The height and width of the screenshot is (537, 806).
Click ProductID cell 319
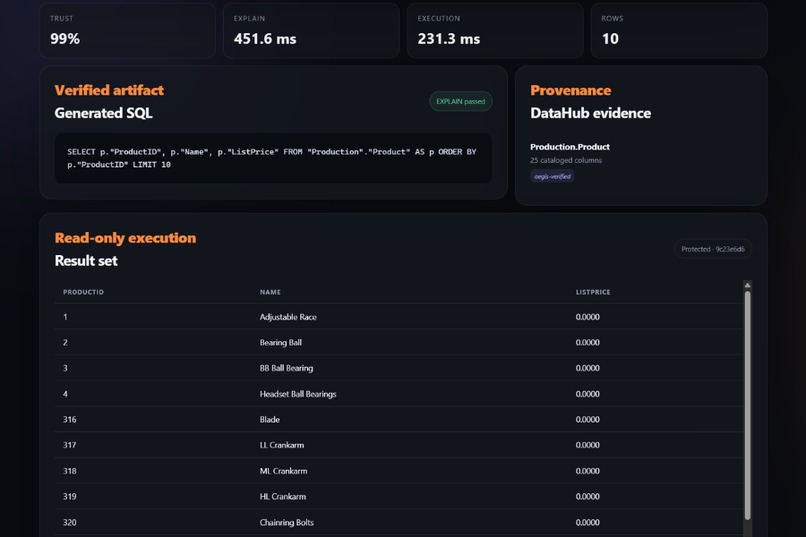tap(69, 496)
